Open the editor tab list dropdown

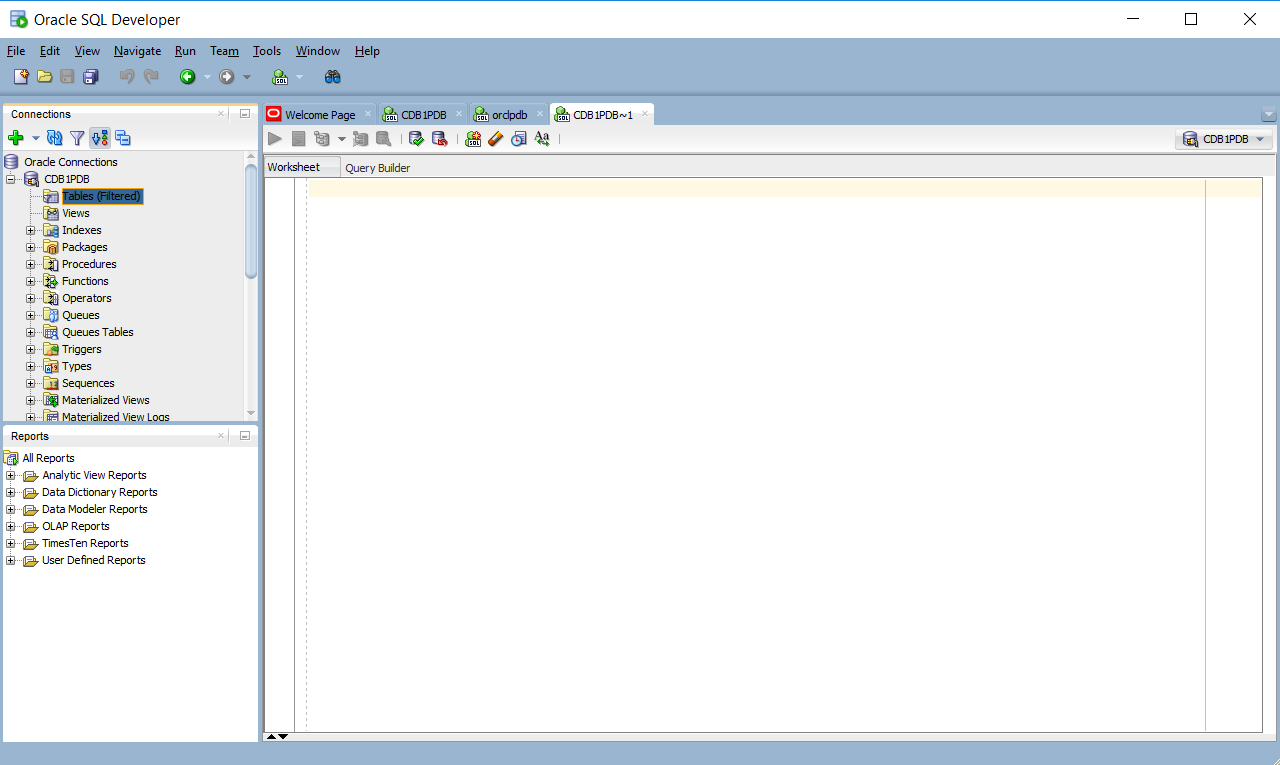1269,115
